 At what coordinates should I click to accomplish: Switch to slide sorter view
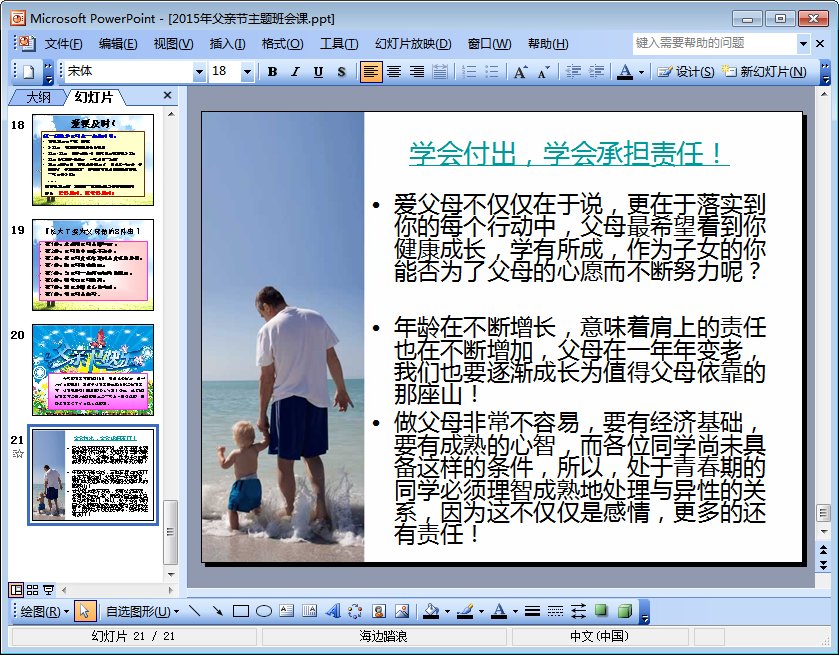click(x=33, y=590)
